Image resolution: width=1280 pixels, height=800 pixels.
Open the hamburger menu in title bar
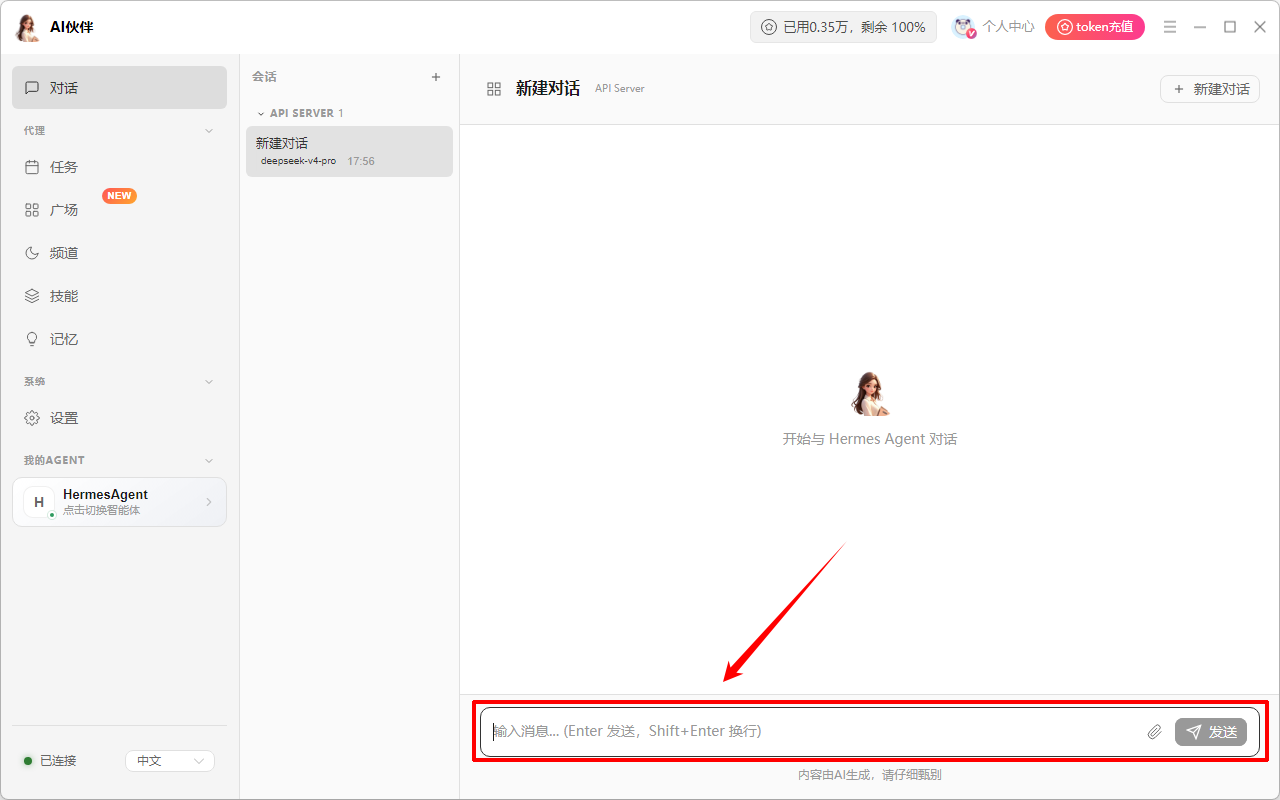pos(1170,27)
